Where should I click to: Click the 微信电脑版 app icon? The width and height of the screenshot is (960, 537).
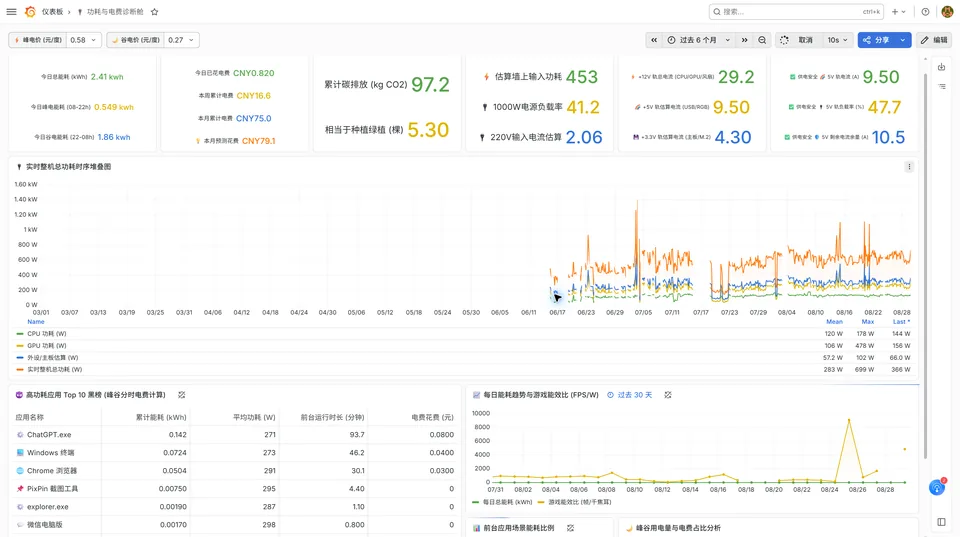[x=20, y=525]
